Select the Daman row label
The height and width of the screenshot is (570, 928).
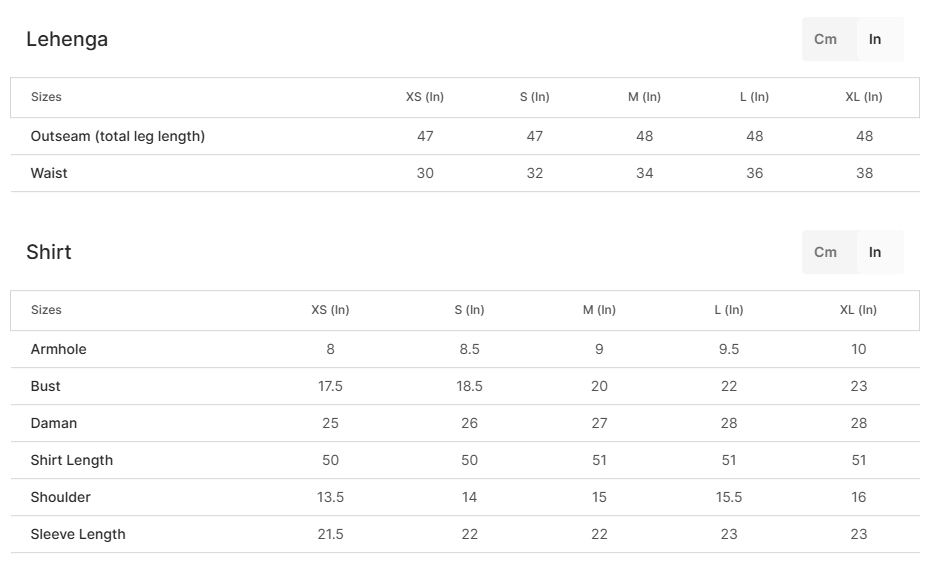coord(54,423)
